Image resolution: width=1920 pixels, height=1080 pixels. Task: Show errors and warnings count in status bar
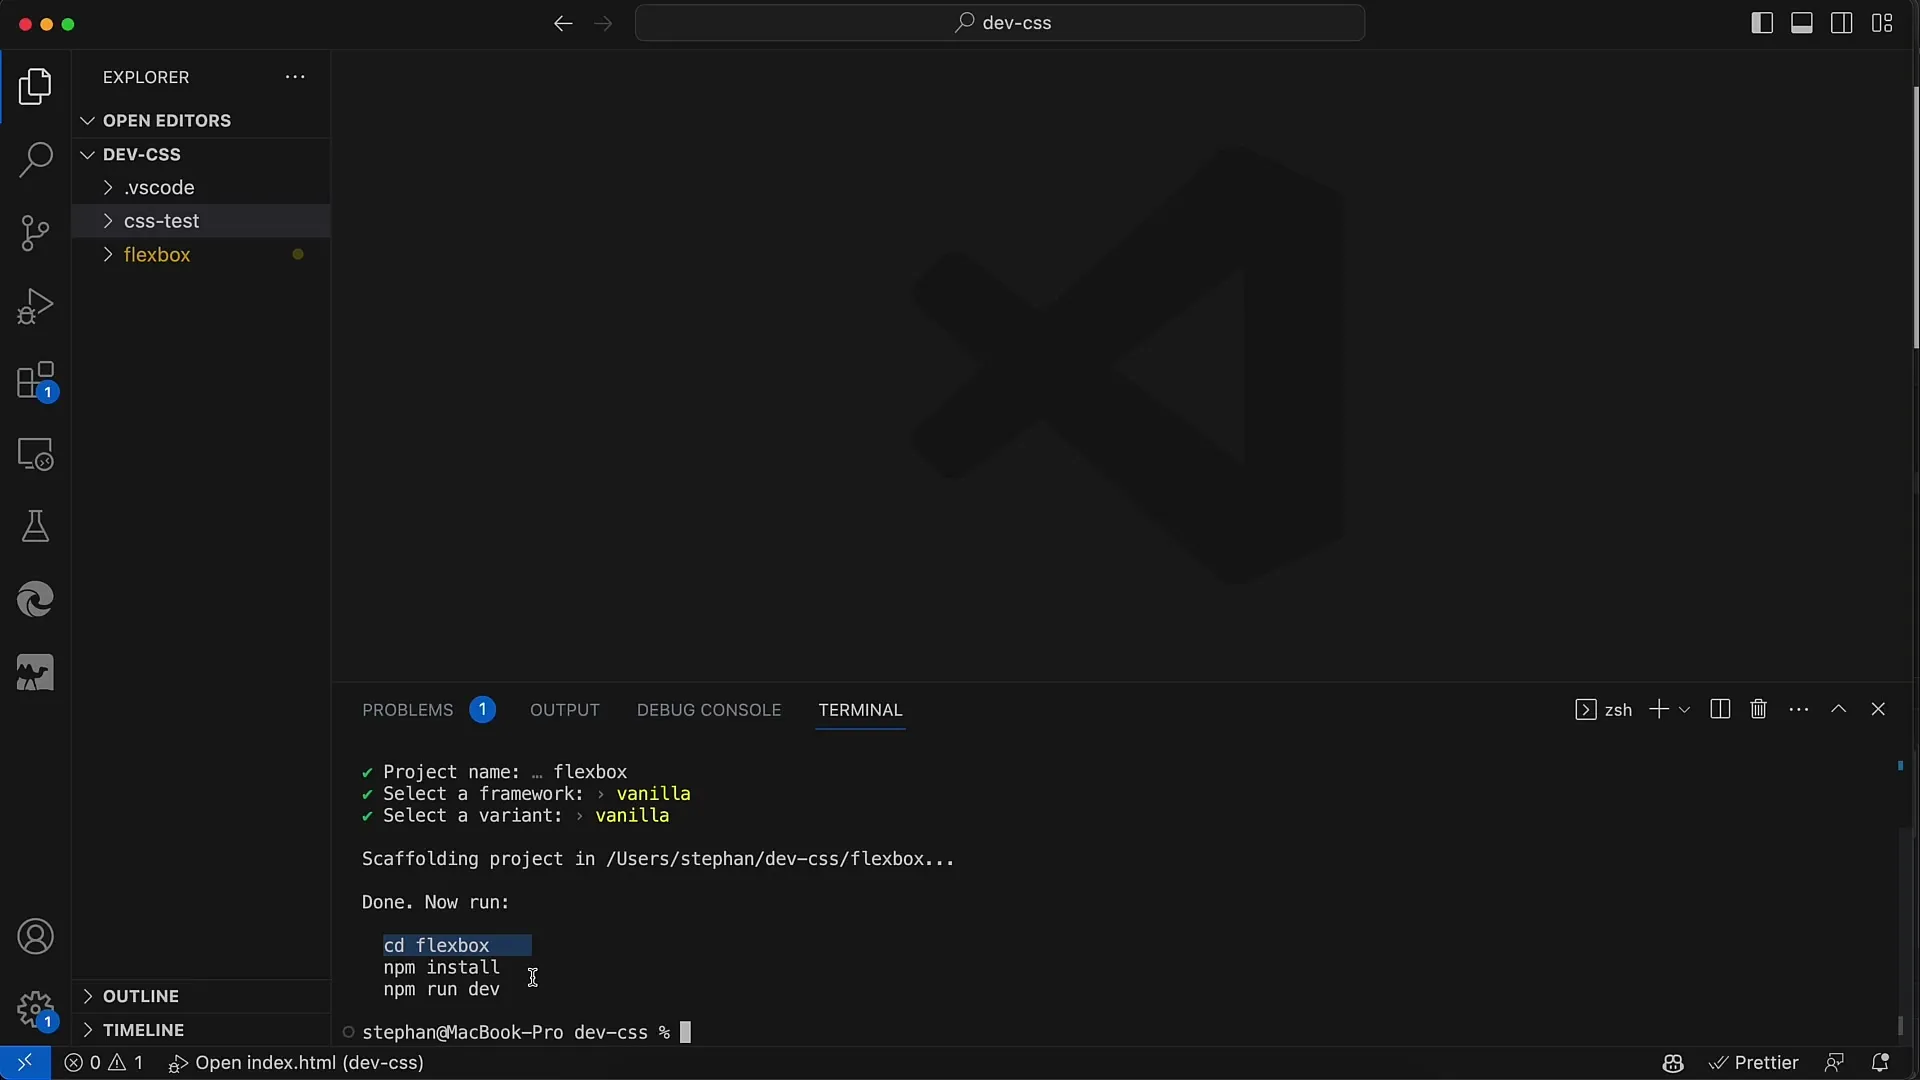(x=104, y=1063)
